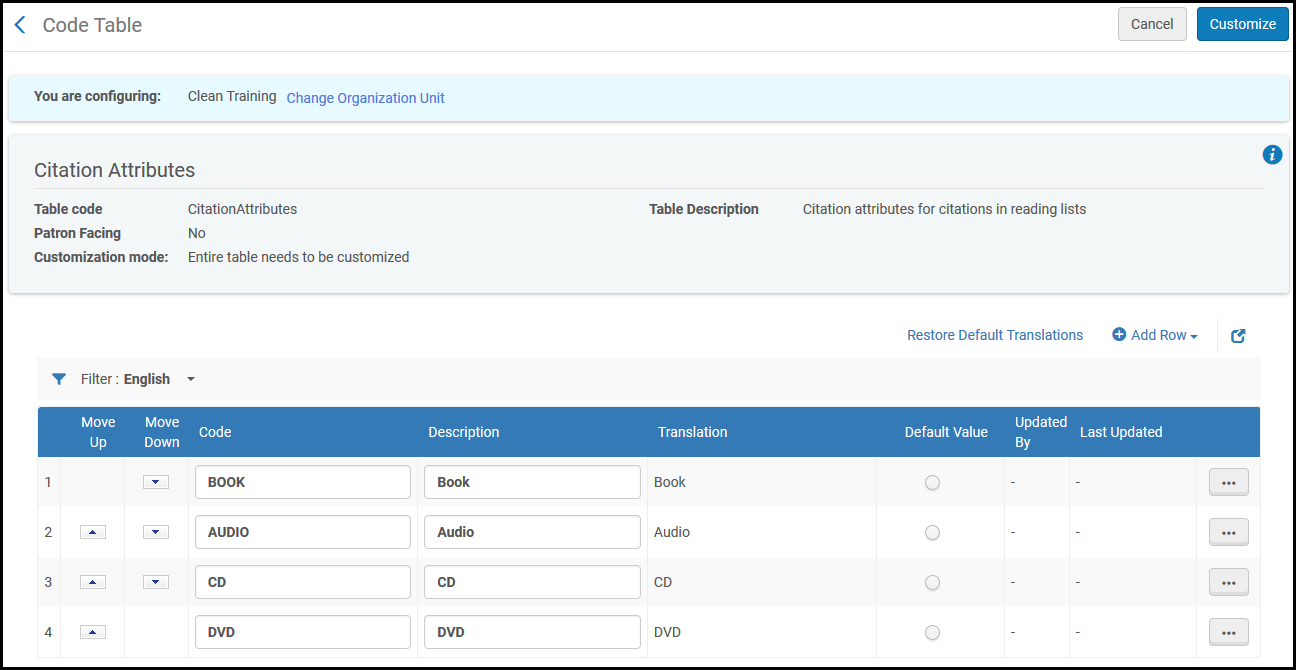Image resolution: width=1296 pixels, height=670 pixels.
Task: Move the DVD row up
Action: (x=93, y=632)
